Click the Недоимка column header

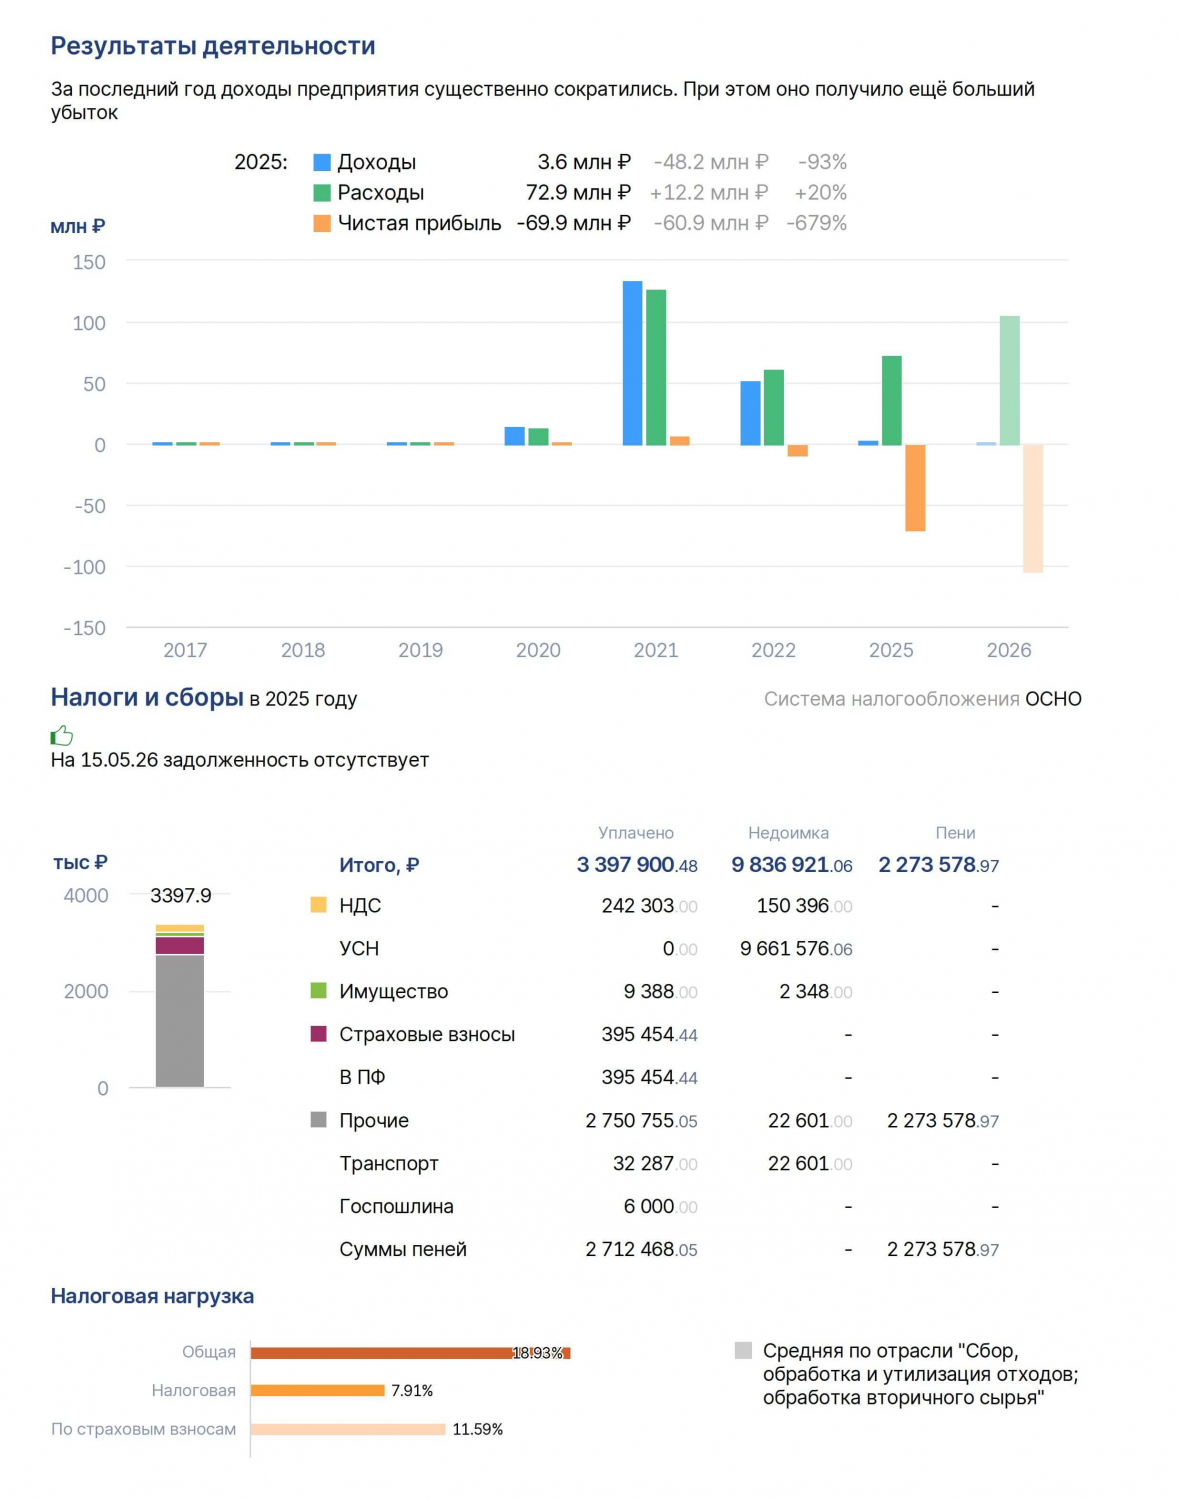point(788,833)
